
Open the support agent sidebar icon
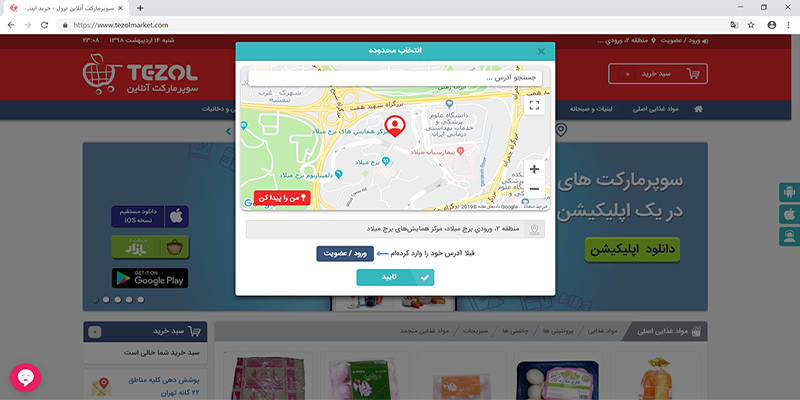[x=789, y=237]
